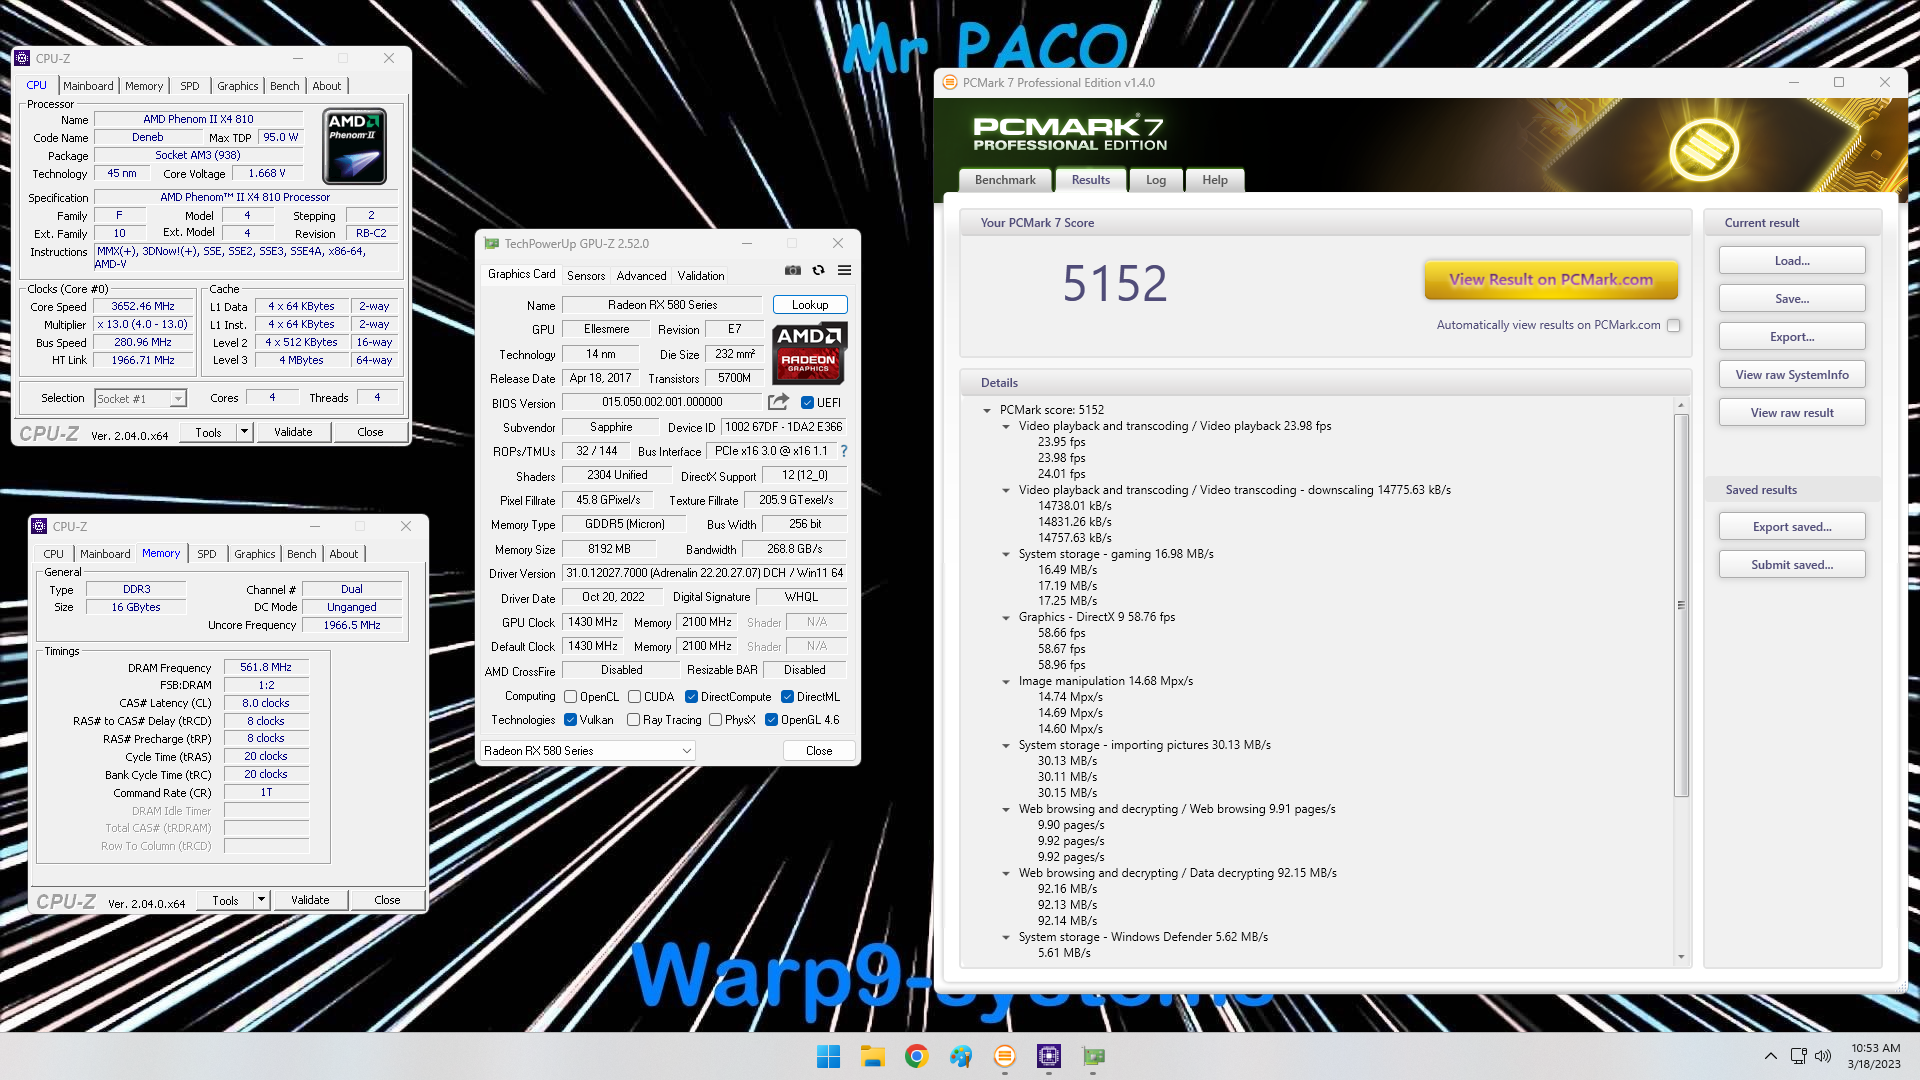The height and width of the screenshot is (1080, 1920).
Task: Toggle the OpenCL checkbox
Action: pyautogui.click(x=570, y=697)
